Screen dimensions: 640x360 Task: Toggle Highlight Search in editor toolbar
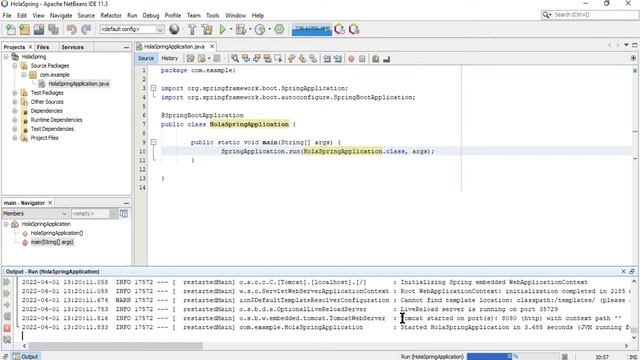coord(267,59)
